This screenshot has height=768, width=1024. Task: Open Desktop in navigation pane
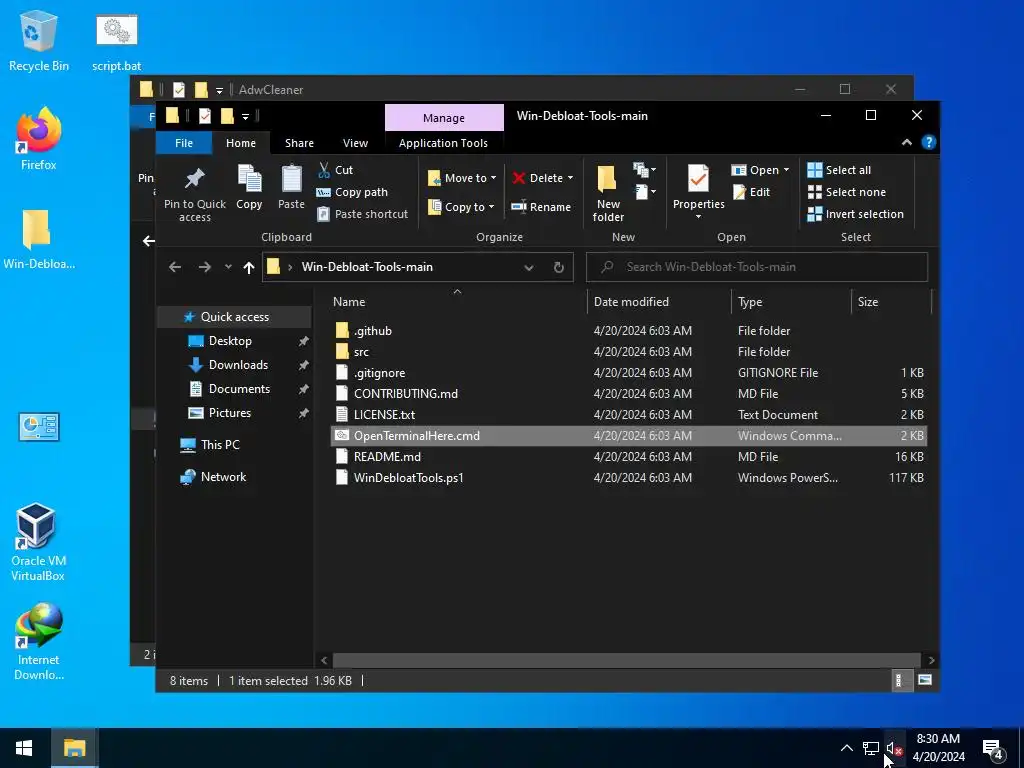coord(230,341)
